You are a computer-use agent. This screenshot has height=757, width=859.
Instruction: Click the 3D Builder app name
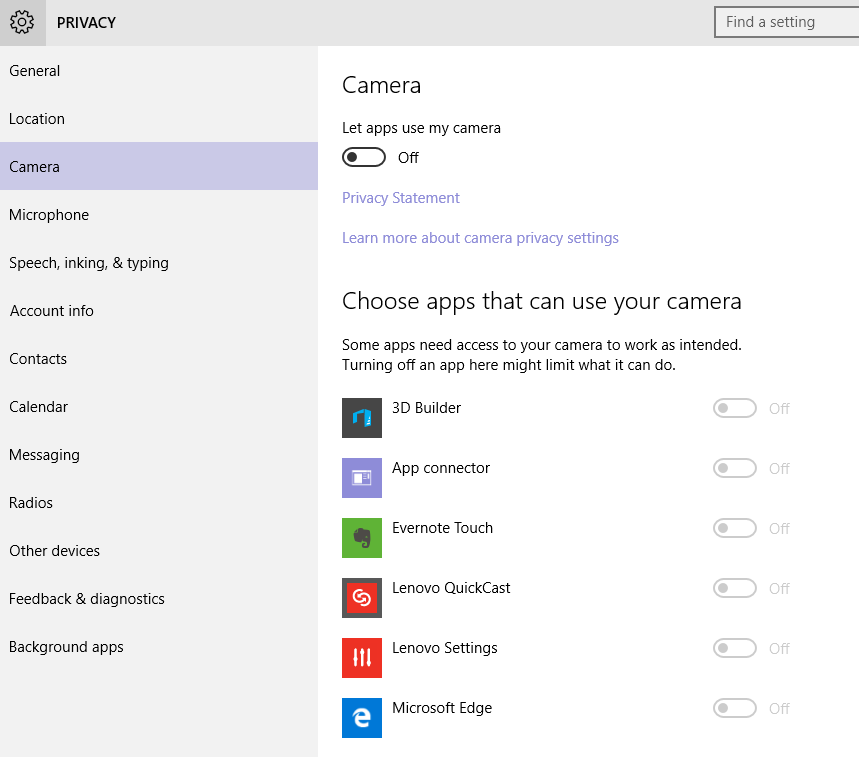(x=426, y=408)
